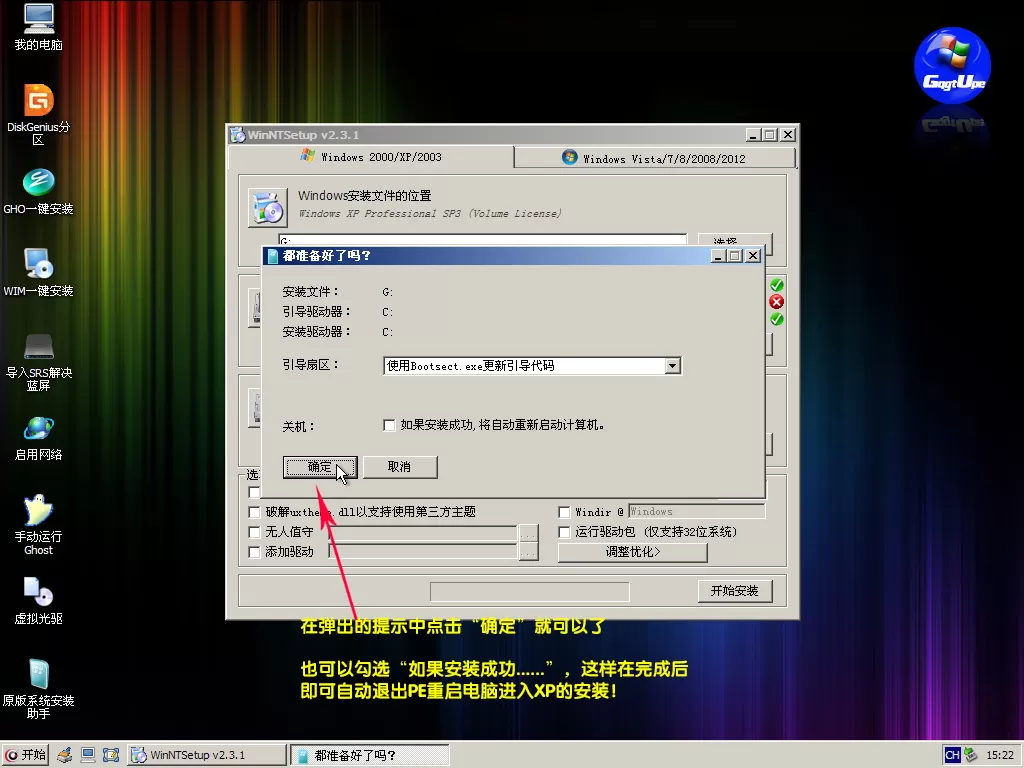Open the WIM一键安装 desktop icon
The width and height of the screenshot is (1024, 768).
38,265
